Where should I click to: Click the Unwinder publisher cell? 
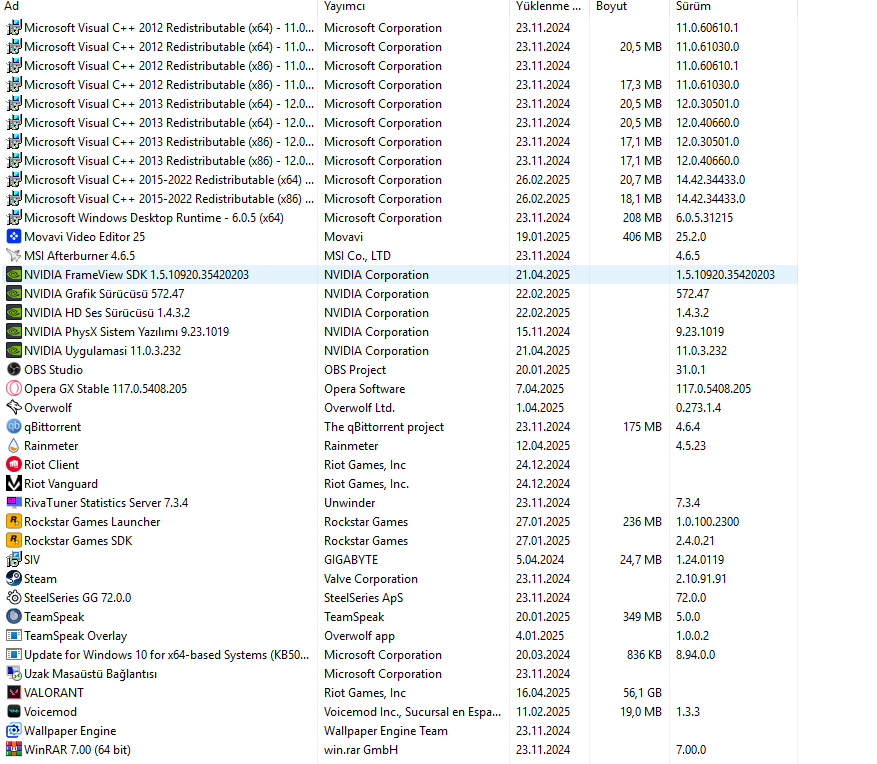click(350, 503)
